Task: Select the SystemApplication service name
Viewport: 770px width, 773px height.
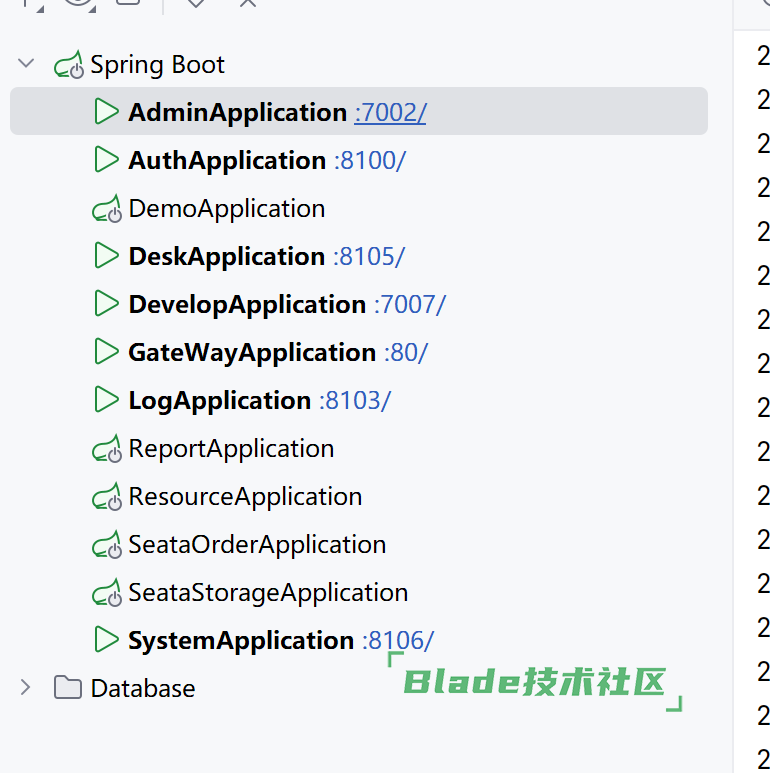Action: [241, 640]
